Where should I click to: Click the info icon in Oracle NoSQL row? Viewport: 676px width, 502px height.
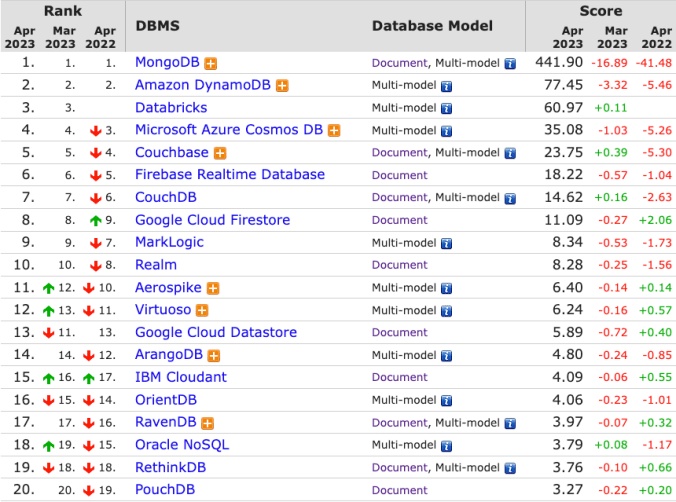click(x=446, y=445)
